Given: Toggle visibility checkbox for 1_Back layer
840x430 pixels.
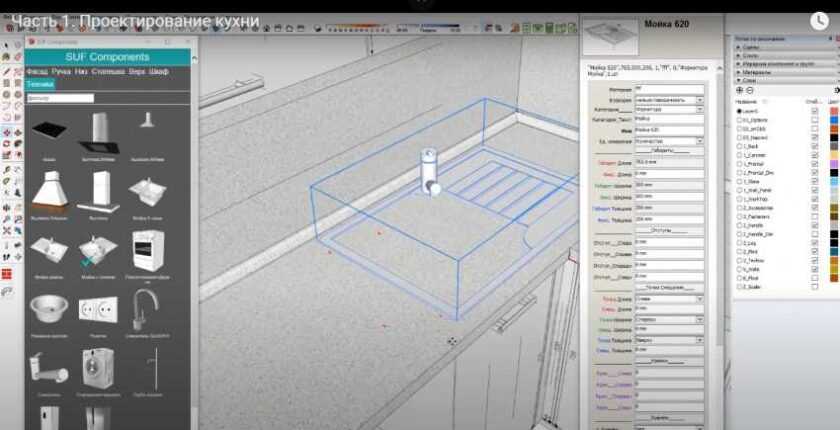Looking at the screenshot, I should coord(814,146).
